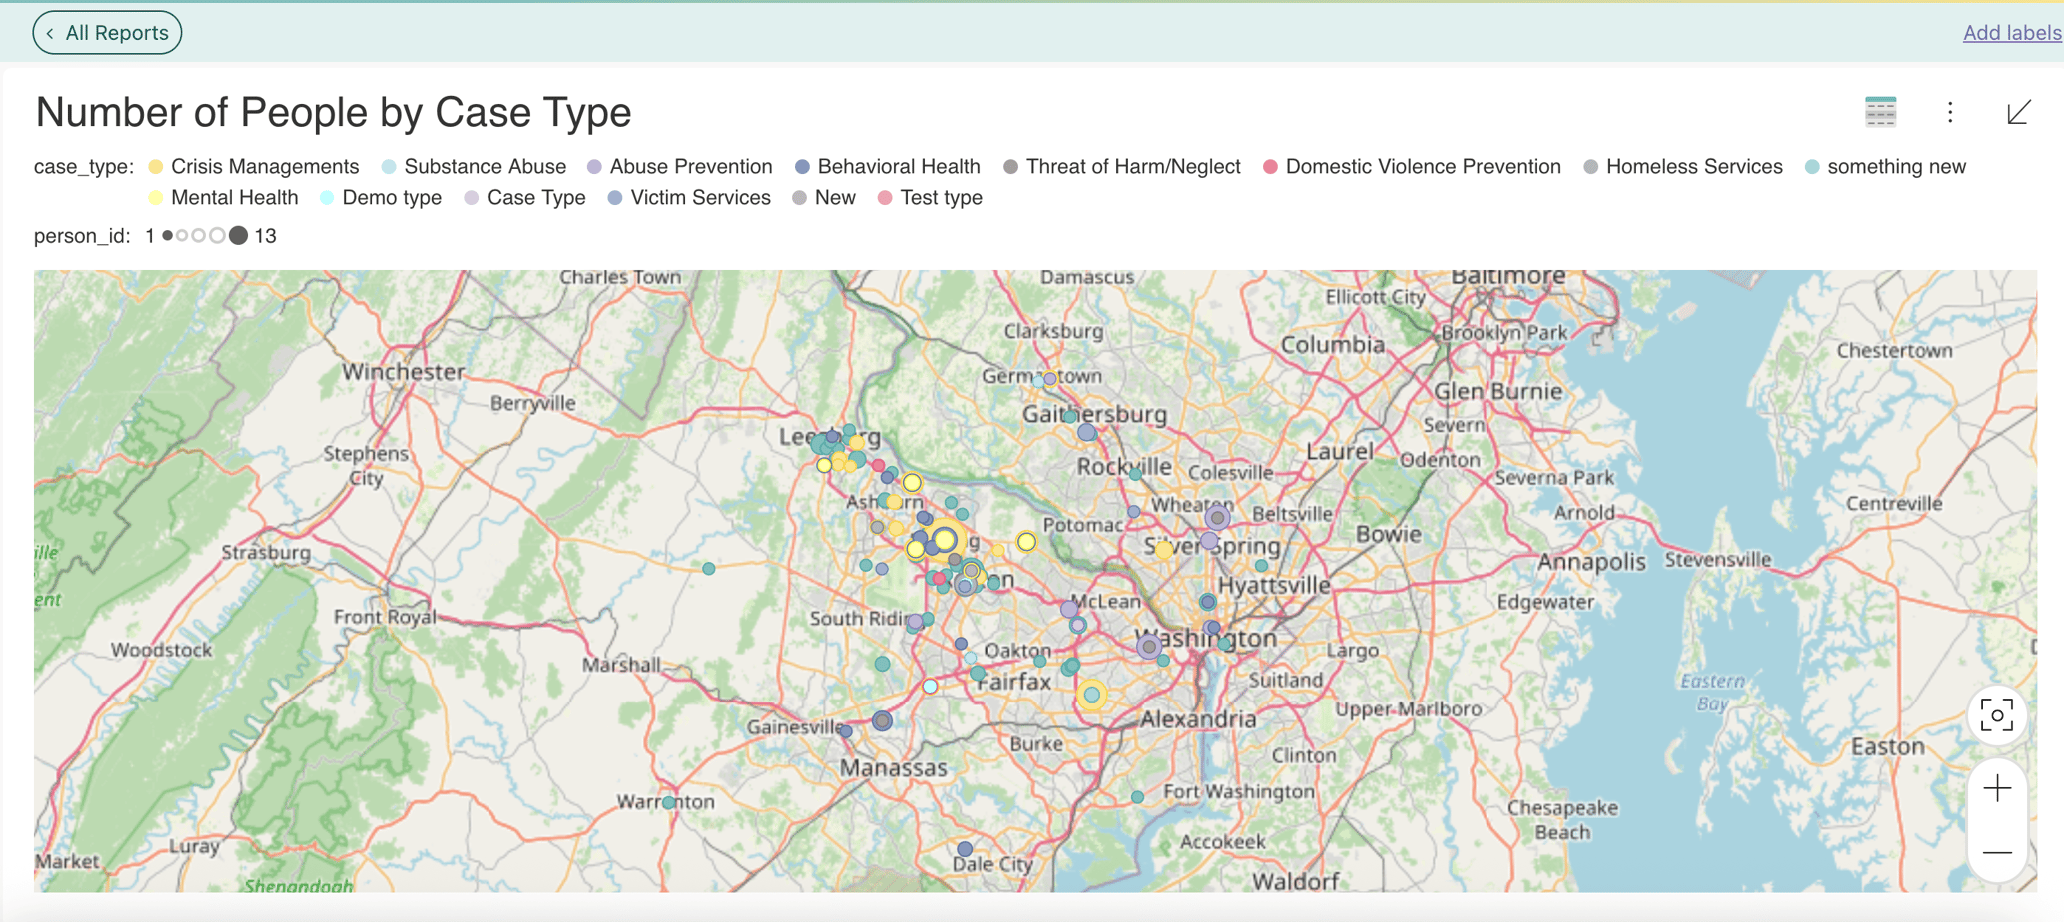Click the pink Domestic Violence Prevention dot

tap(1270, 166)
